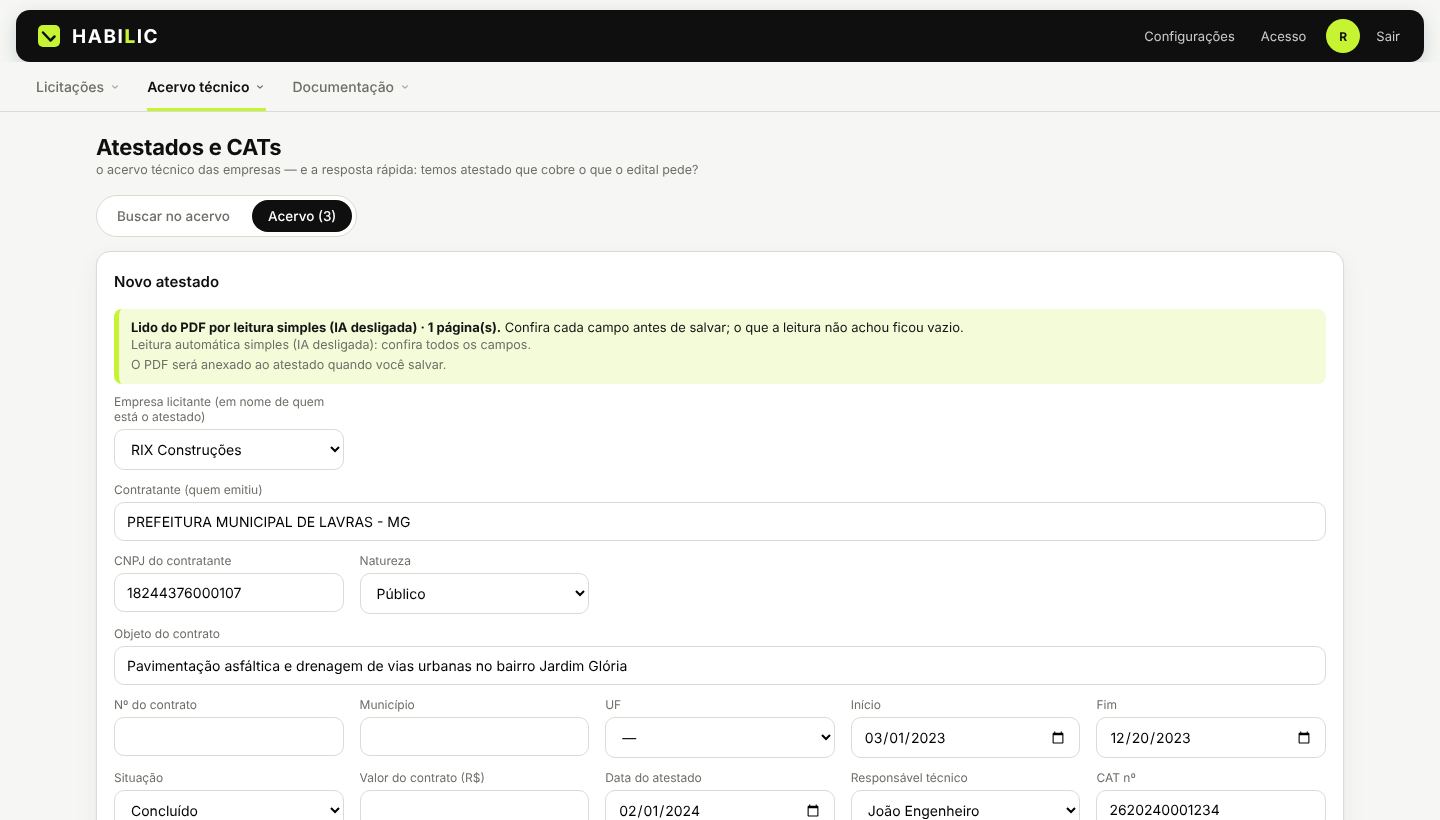
Task: Go to Acesso page
Action: coord(1283,36)
